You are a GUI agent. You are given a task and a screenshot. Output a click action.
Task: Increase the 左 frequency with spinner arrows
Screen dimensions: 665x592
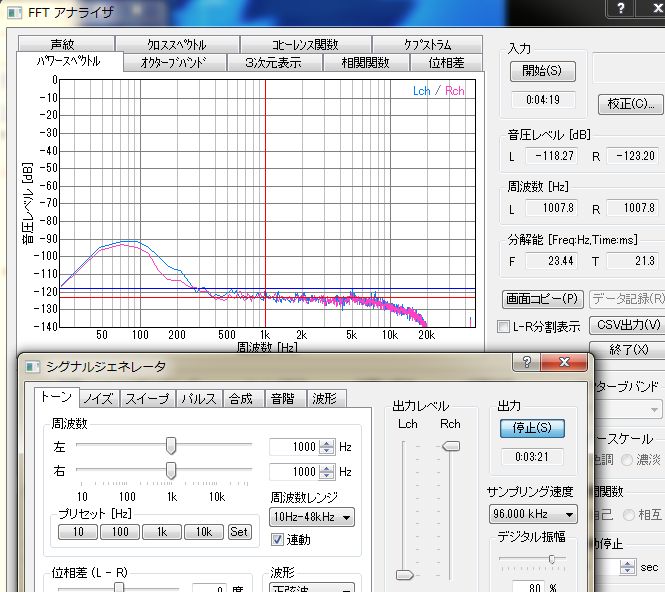point(326,444)
